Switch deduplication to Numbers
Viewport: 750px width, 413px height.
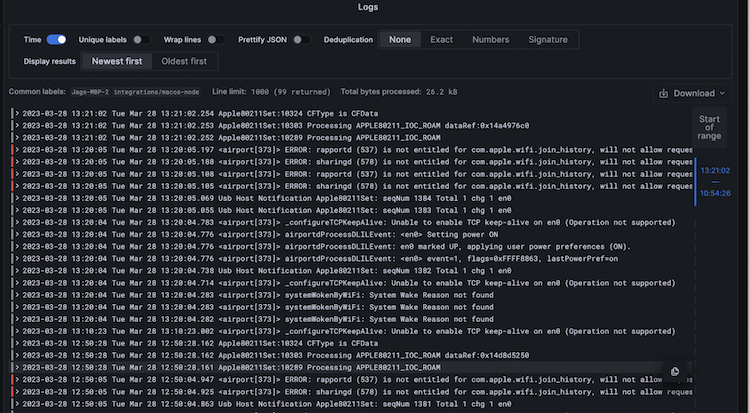tap(490, 40)
